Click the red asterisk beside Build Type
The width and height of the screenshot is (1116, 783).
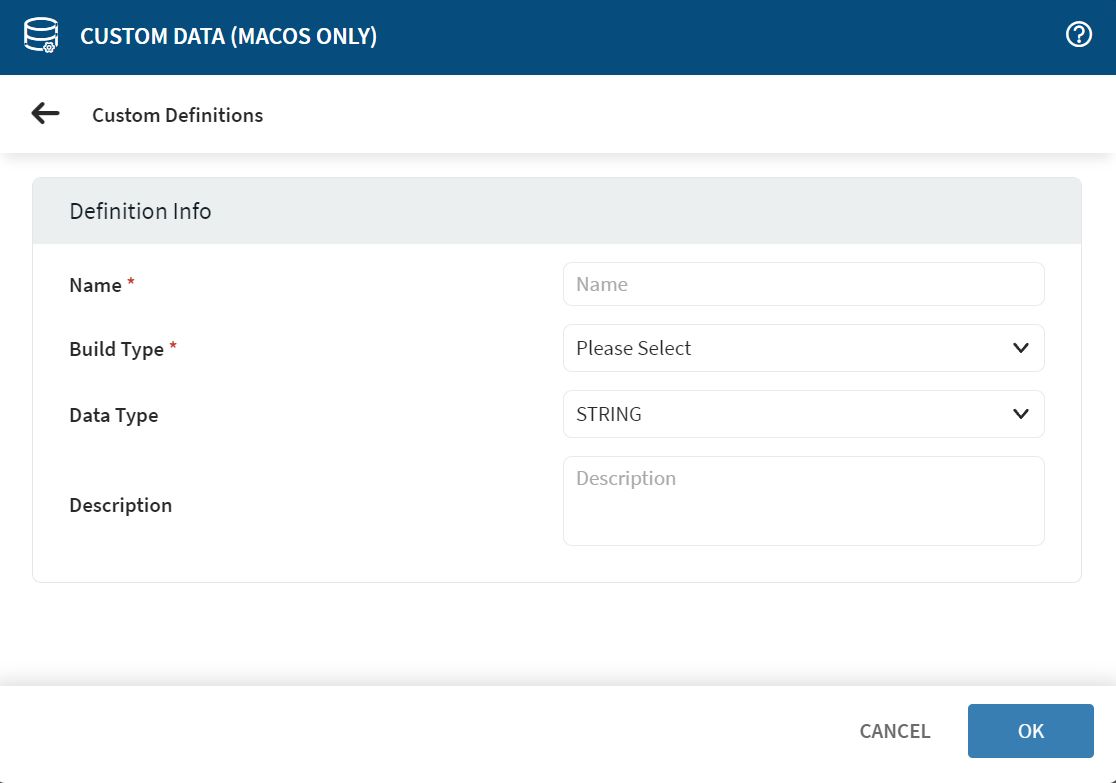(x=173, y=348)
